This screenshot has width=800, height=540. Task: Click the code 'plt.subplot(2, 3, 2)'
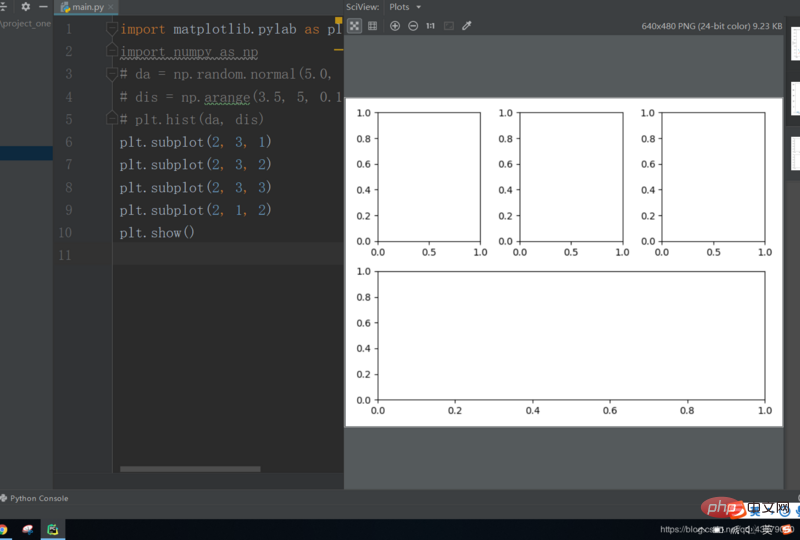[x=195, y=164]
